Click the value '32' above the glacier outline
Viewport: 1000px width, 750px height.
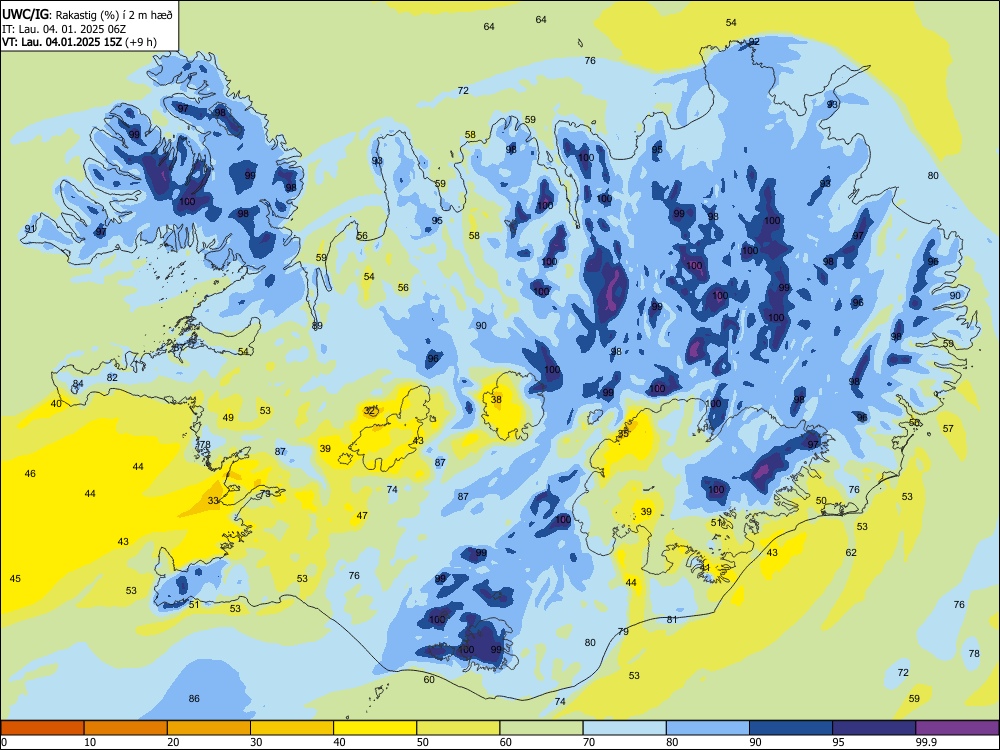point(369,411)
